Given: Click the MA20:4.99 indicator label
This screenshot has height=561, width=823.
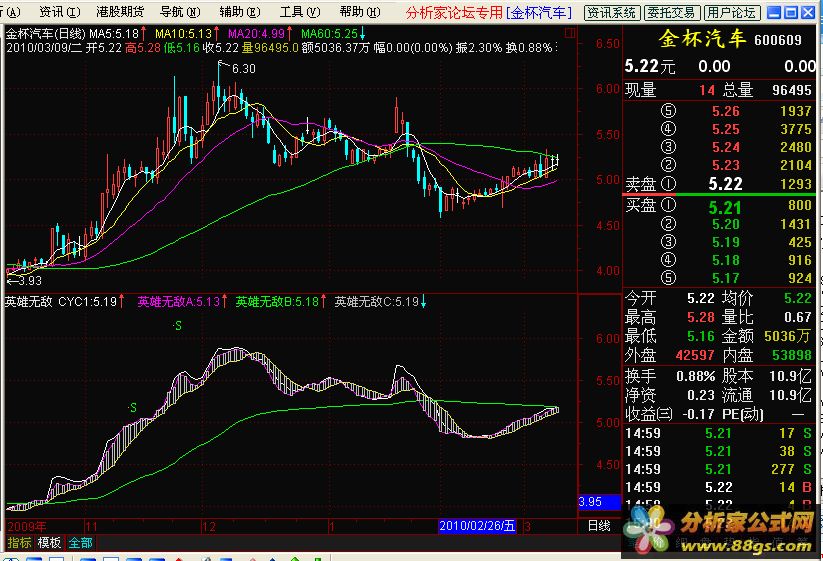Looking at the screenshot, I should tap(260, 34).
